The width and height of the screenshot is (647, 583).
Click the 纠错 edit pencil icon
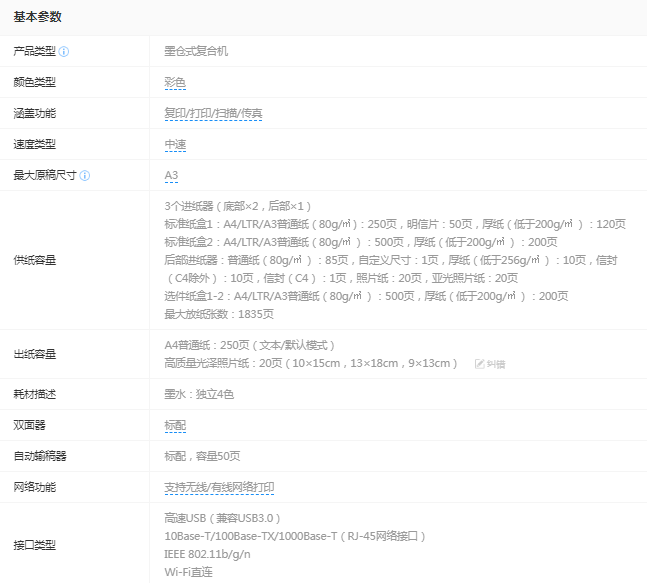(x=480, y=364)
